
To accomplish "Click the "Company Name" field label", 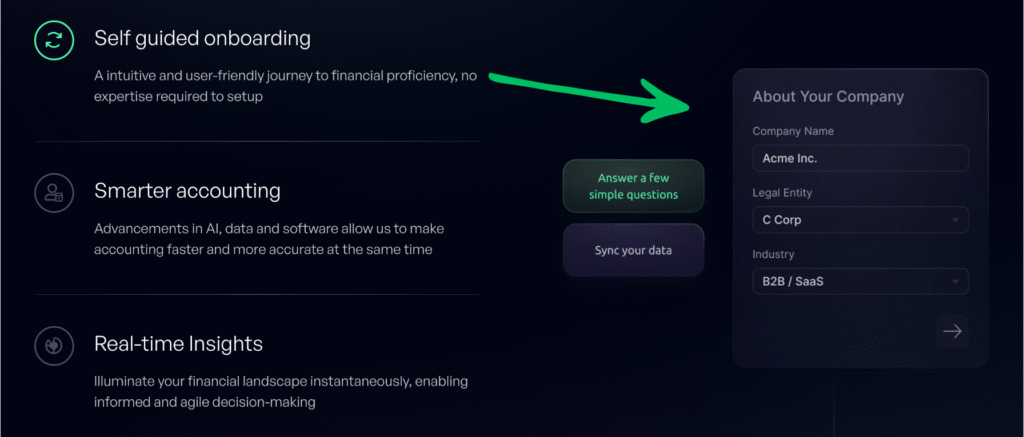I will tap(793, 131).
